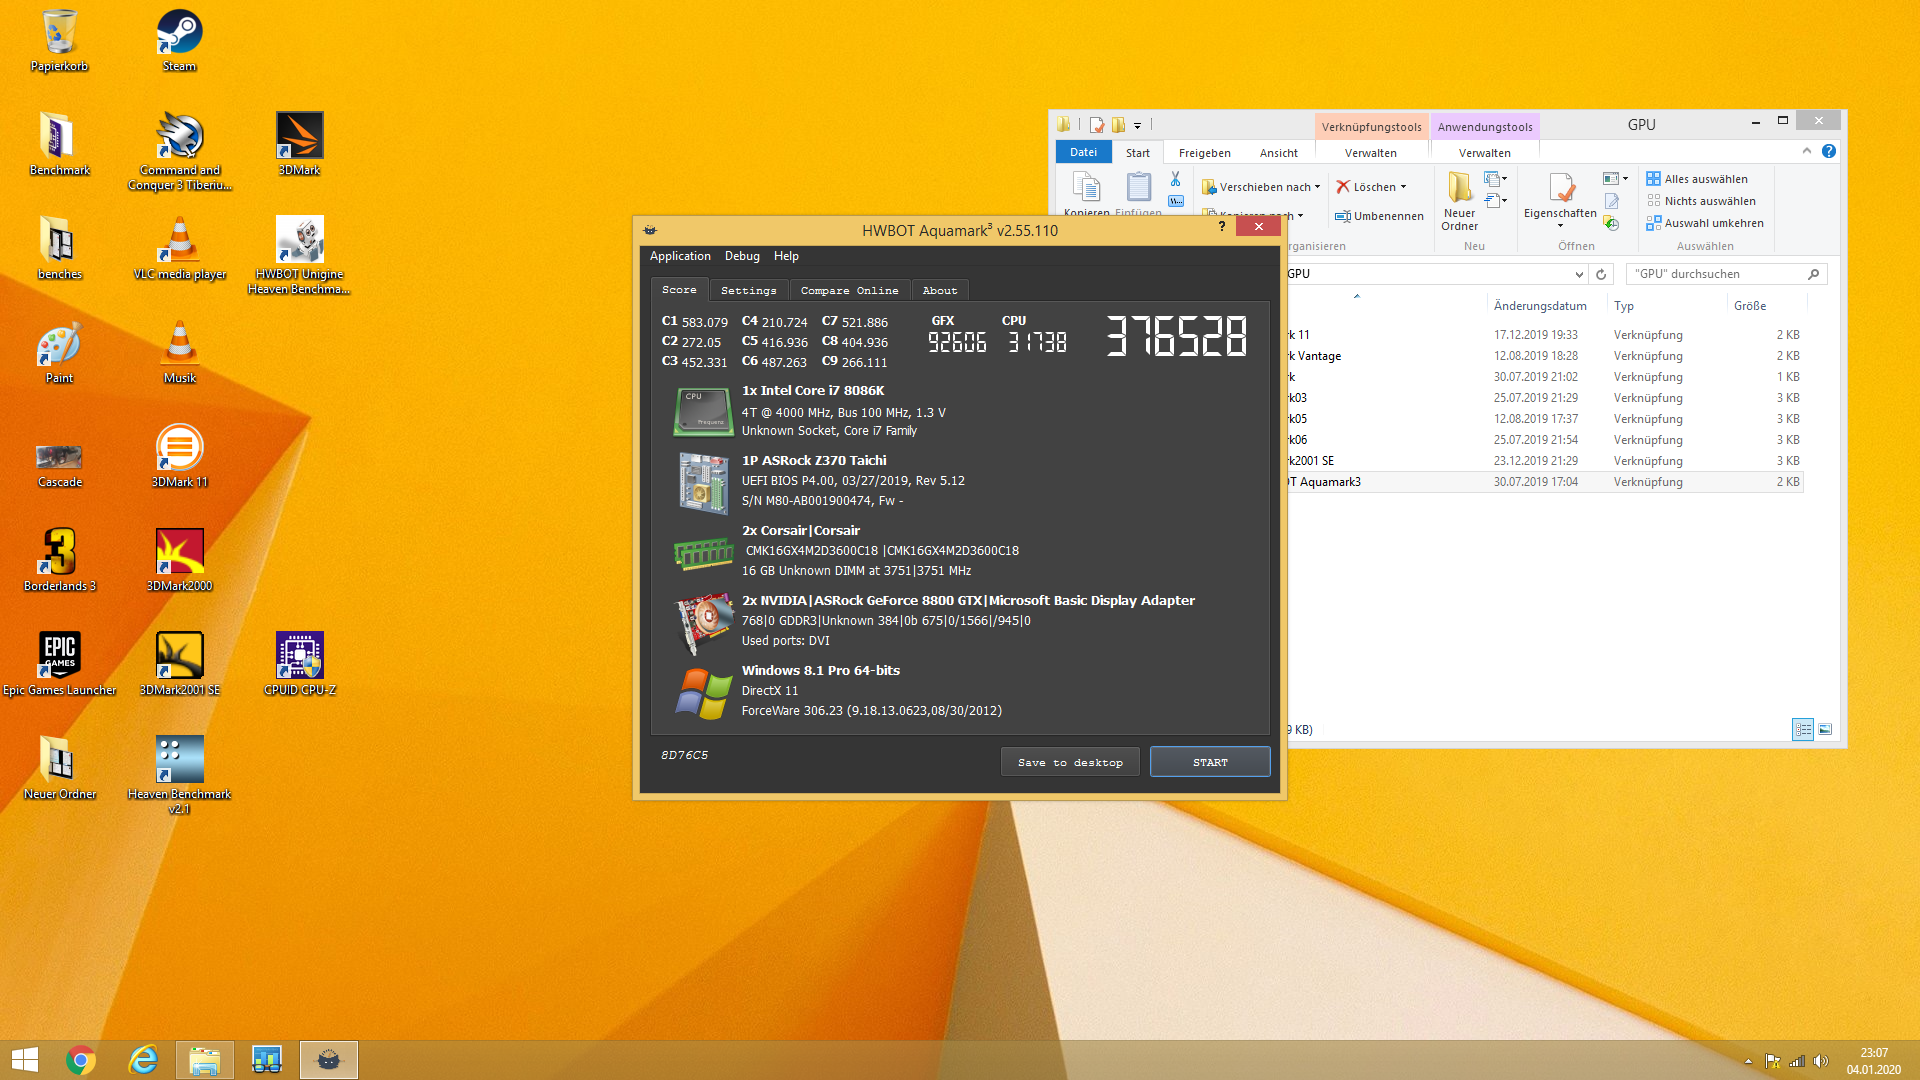The height and width of the screenshot is (1080, 1920).
Task: Switch to large icons view in Explorer
Action: tap(1825, 730)
